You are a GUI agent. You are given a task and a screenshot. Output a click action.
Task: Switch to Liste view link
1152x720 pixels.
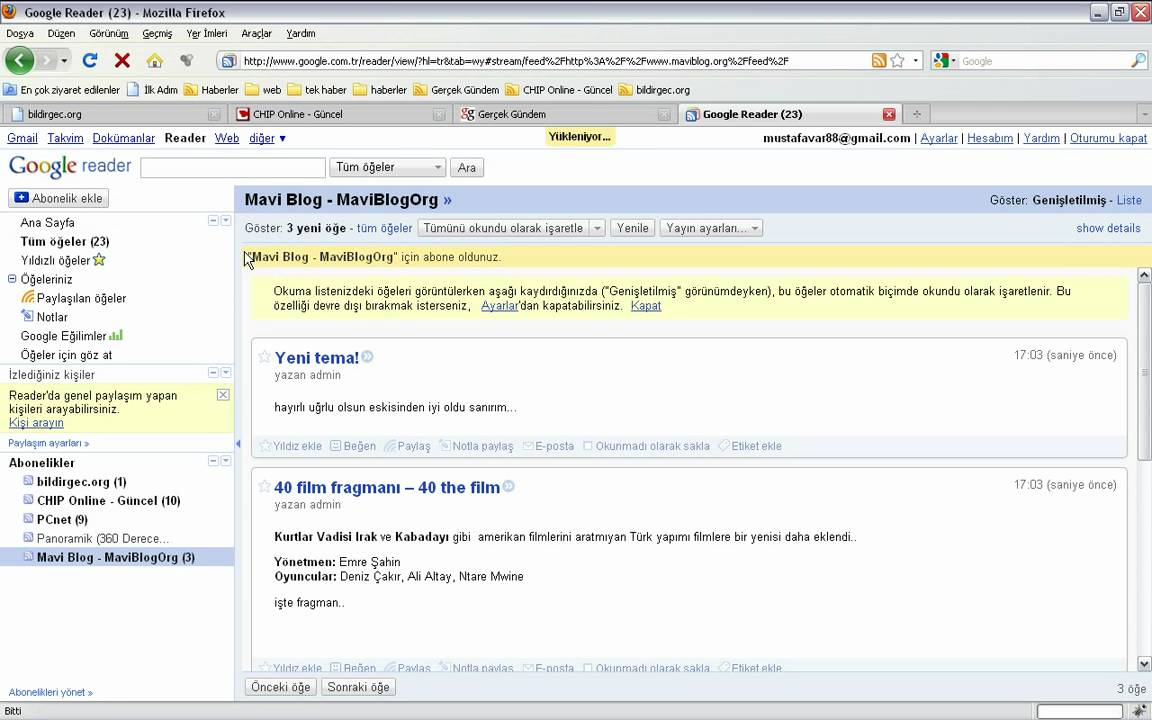coord(1129,200)
